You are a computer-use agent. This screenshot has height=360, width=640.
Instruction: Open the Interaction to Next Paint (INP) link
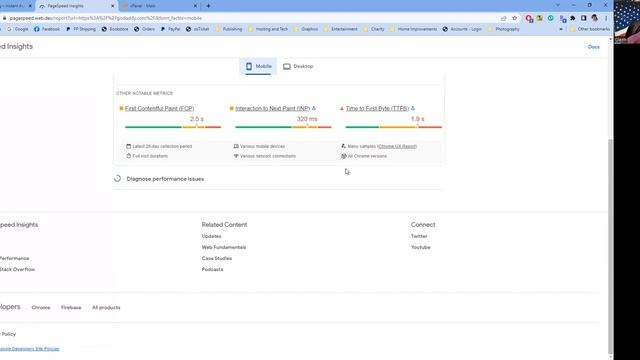273,109
